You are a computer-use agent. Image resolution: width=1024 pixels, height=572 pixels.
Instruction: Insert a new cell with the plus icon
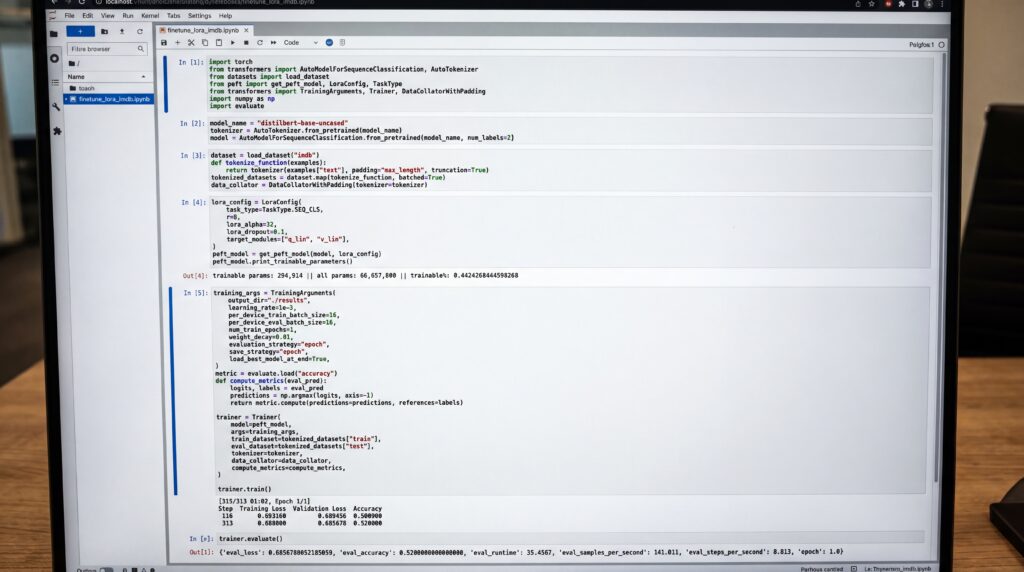[178, 42]
